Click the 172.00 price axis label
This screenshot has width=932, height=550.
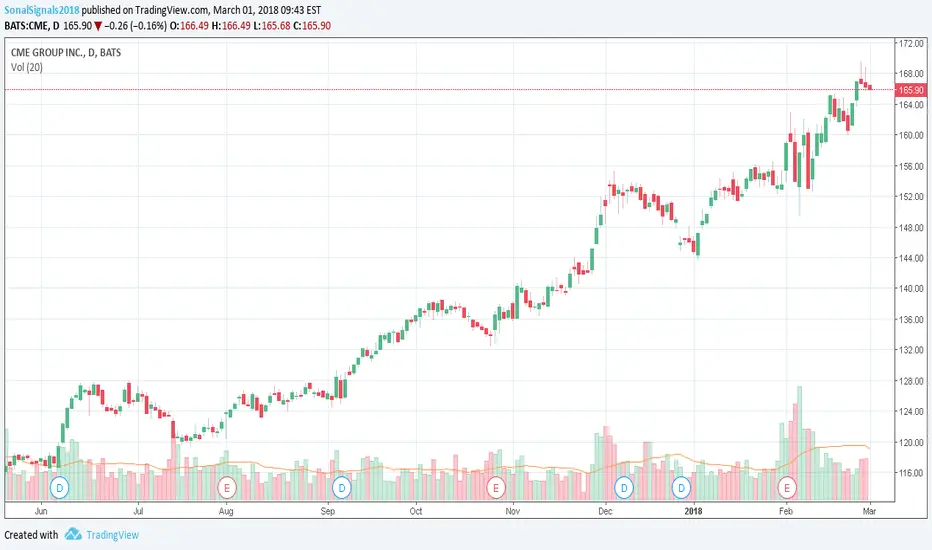point(912,43)
